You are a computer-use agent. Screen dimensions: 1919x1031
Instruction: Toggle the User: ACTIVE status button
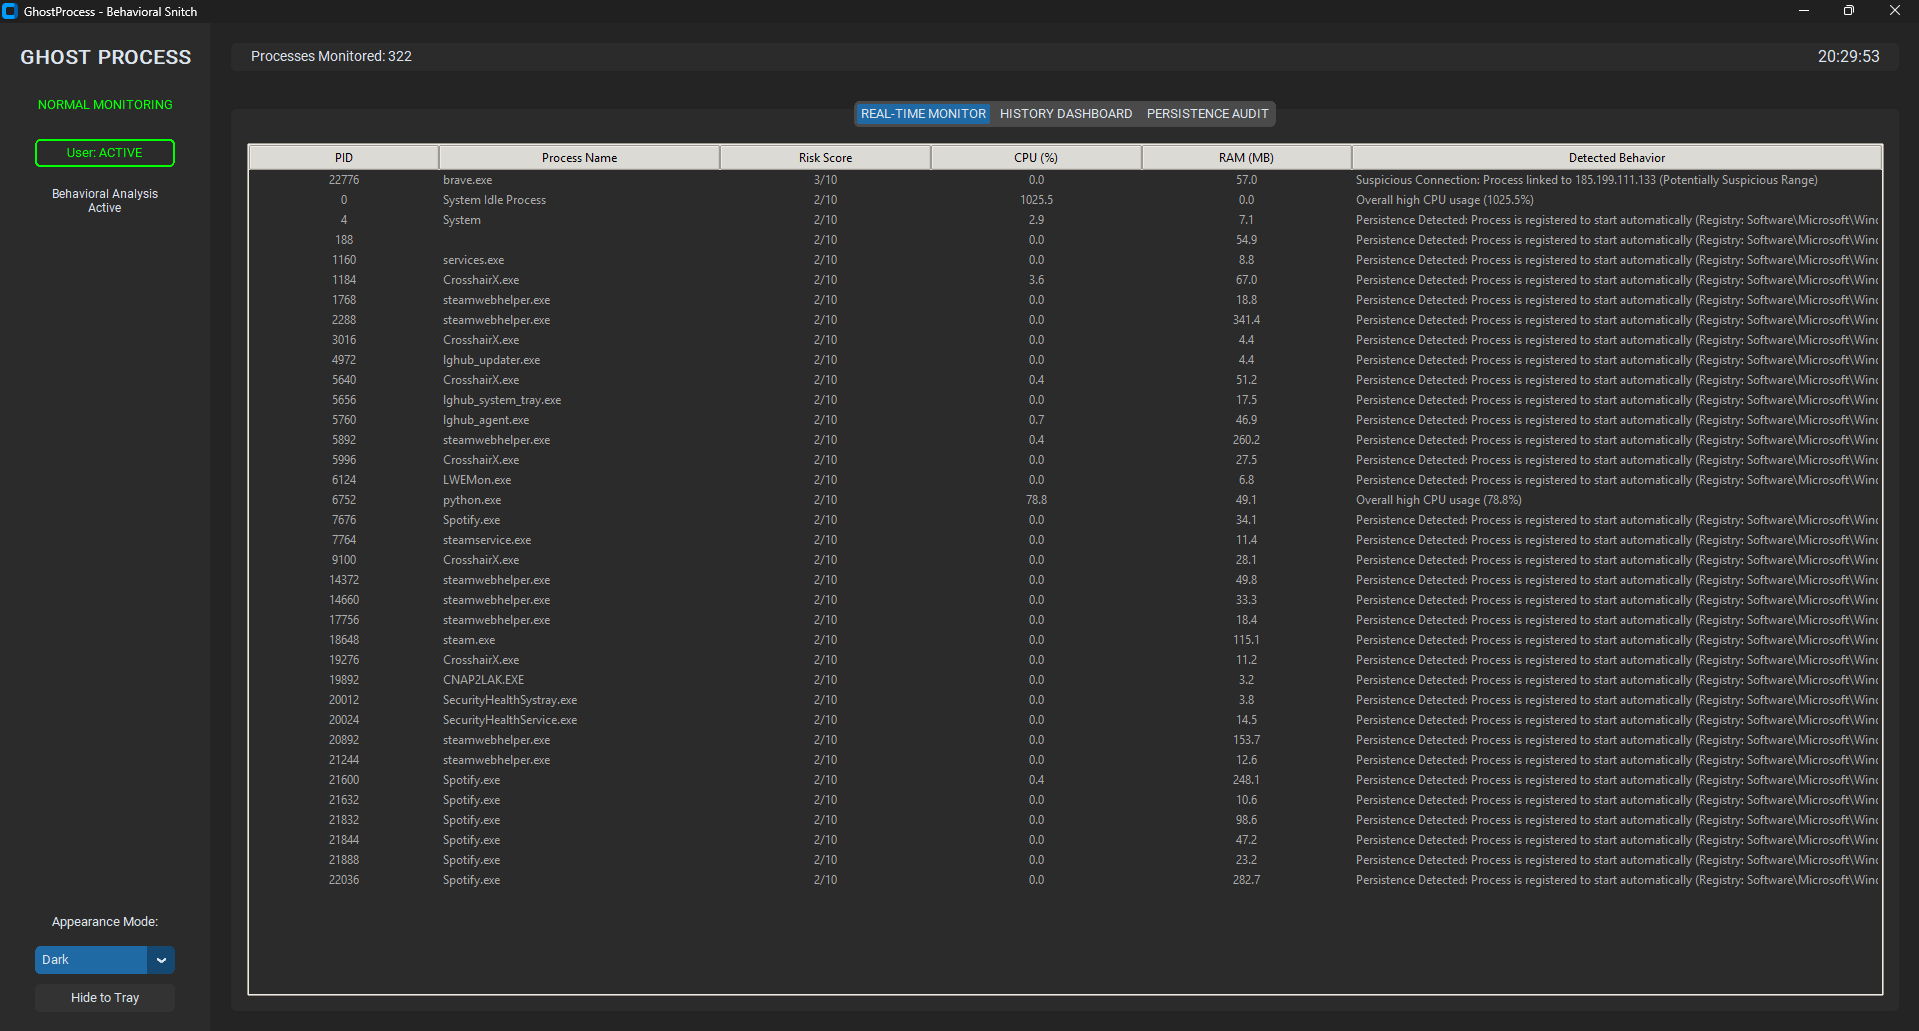pyautogui.click(x=105, y=153)
